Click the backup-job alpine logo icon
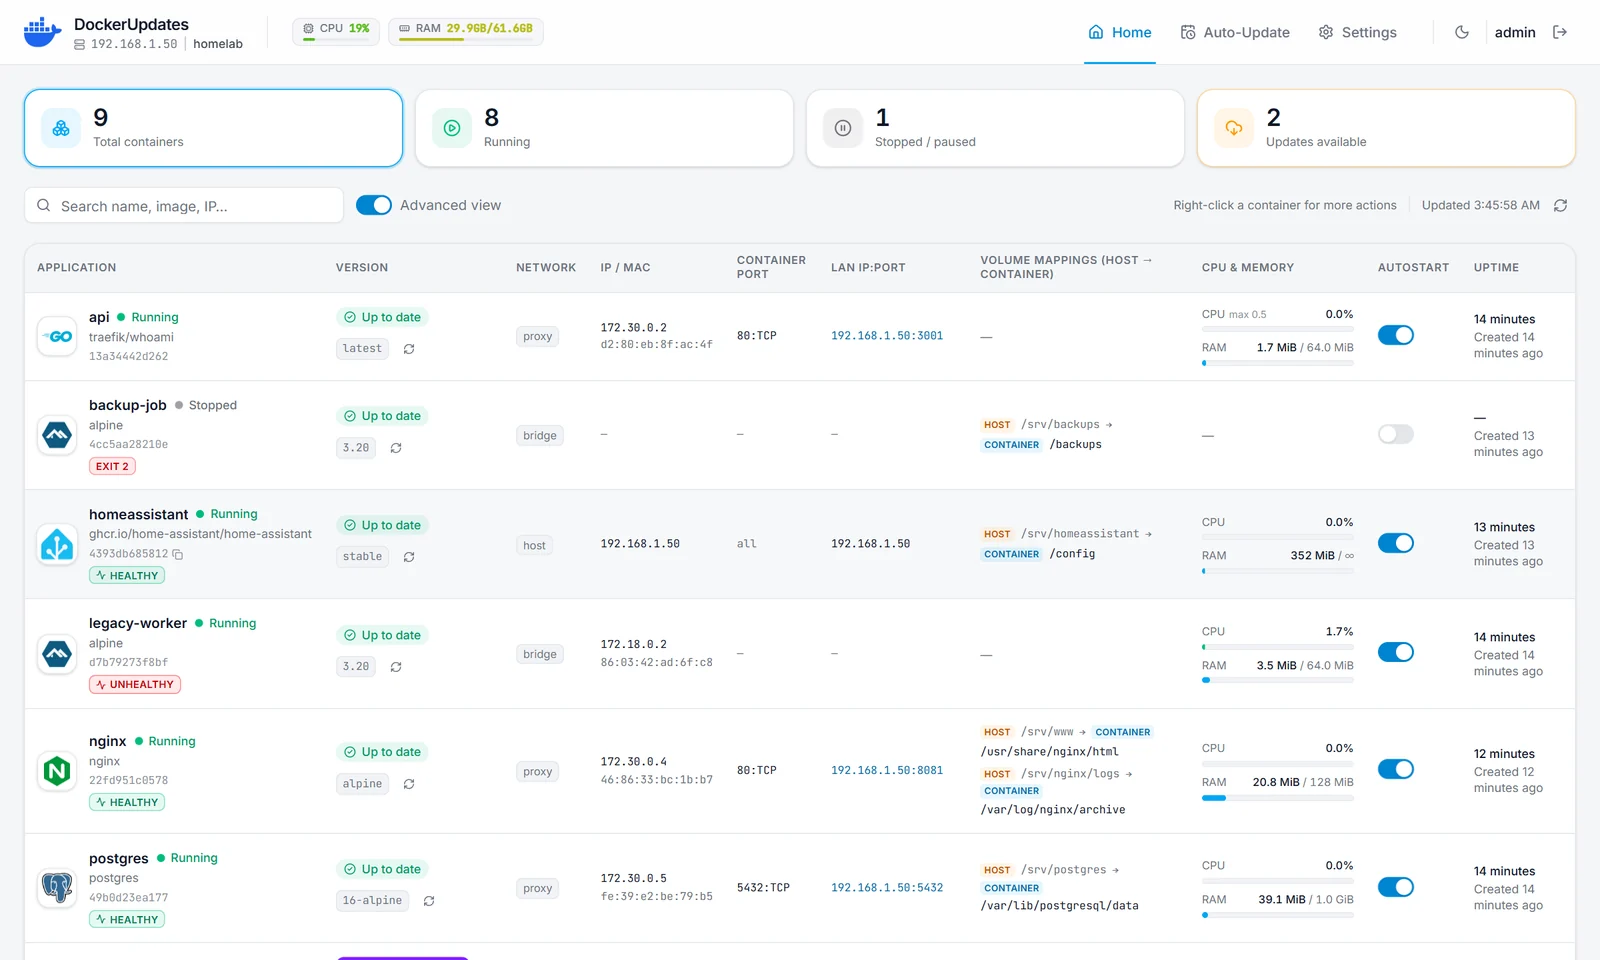 point(57,435)
